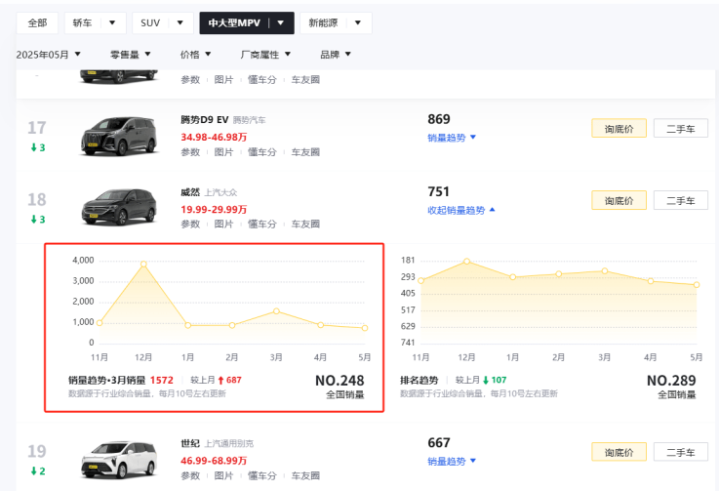Open 参数 for 威然

pyautogui.click(x=190, y=224)
